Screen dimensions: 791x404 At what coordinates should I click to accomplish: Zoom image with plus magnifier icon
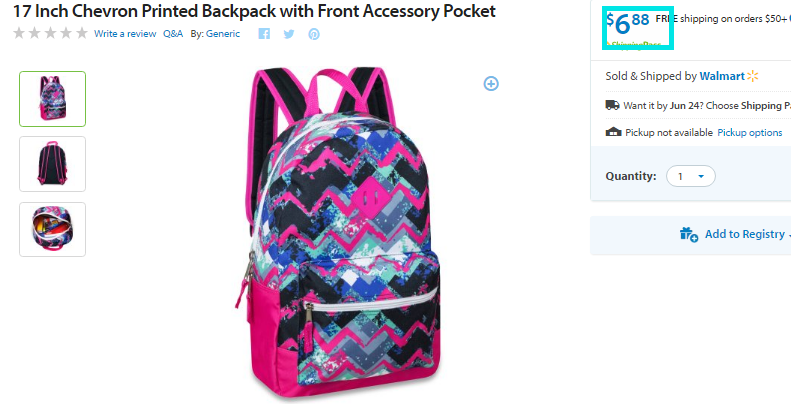(491, 83)
